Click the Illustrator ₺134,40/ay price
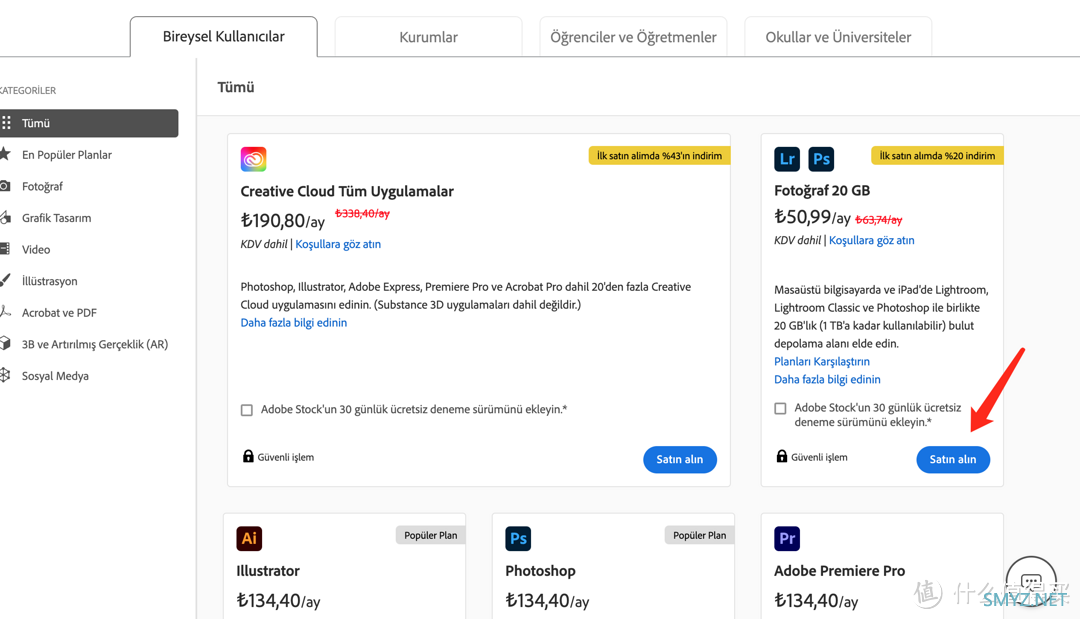Screen dimensions: 1080x619 [x=278, y=601]
